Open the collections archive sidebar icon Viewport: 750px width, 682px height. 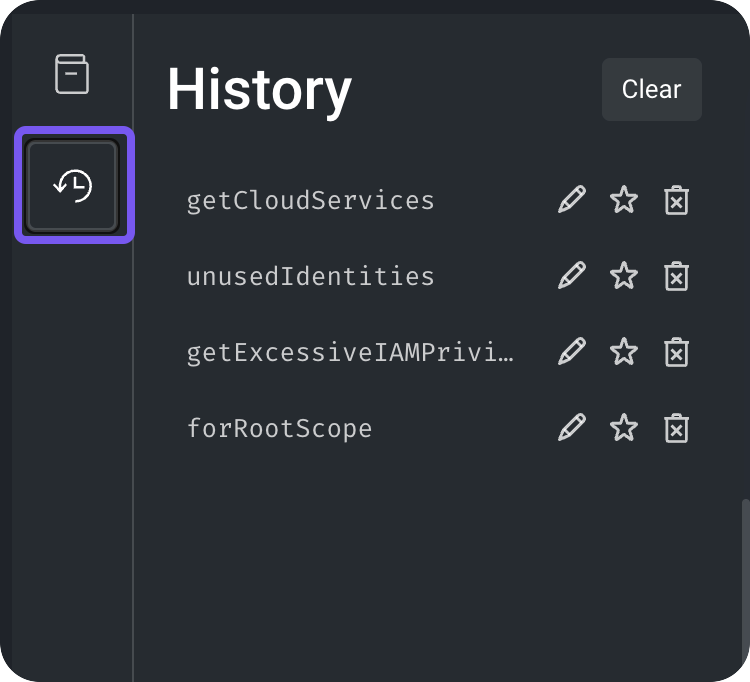pos(72,75)
